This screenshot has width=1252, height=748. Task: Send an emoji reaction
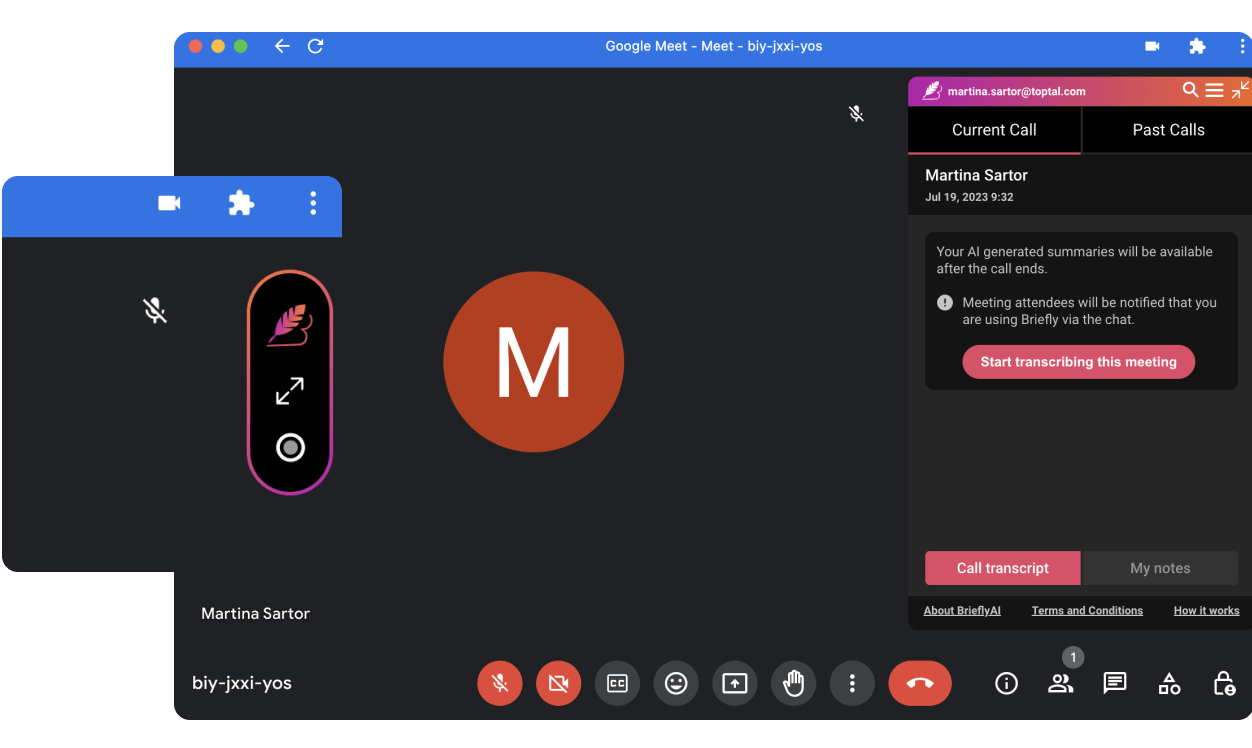(x=676, y=684)
